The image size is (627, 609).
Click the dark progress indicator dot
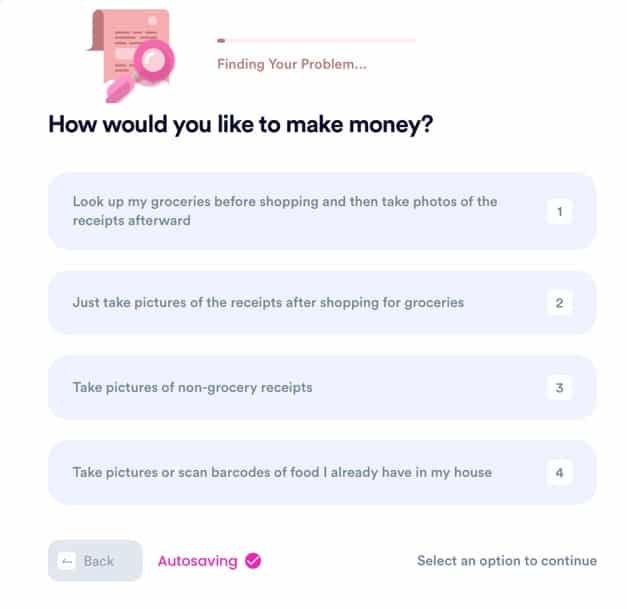(221, 40)
